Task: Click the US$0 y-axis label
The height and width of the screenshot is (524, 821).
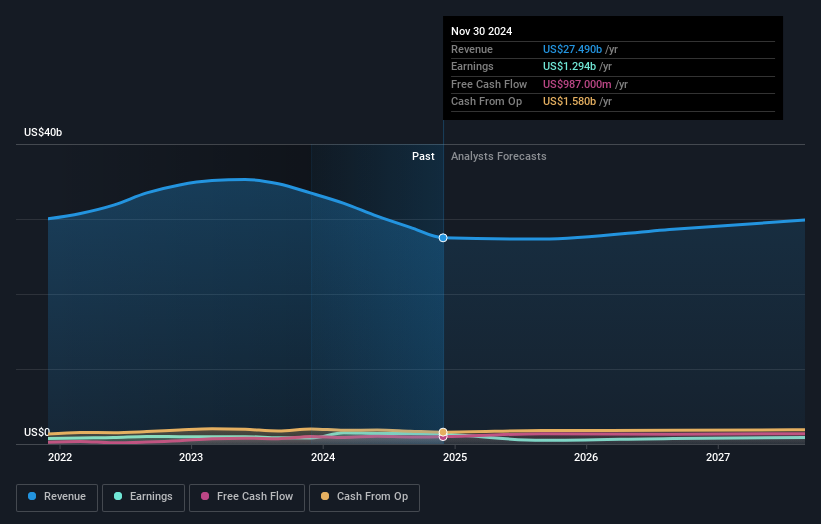Action: point(37,432)
